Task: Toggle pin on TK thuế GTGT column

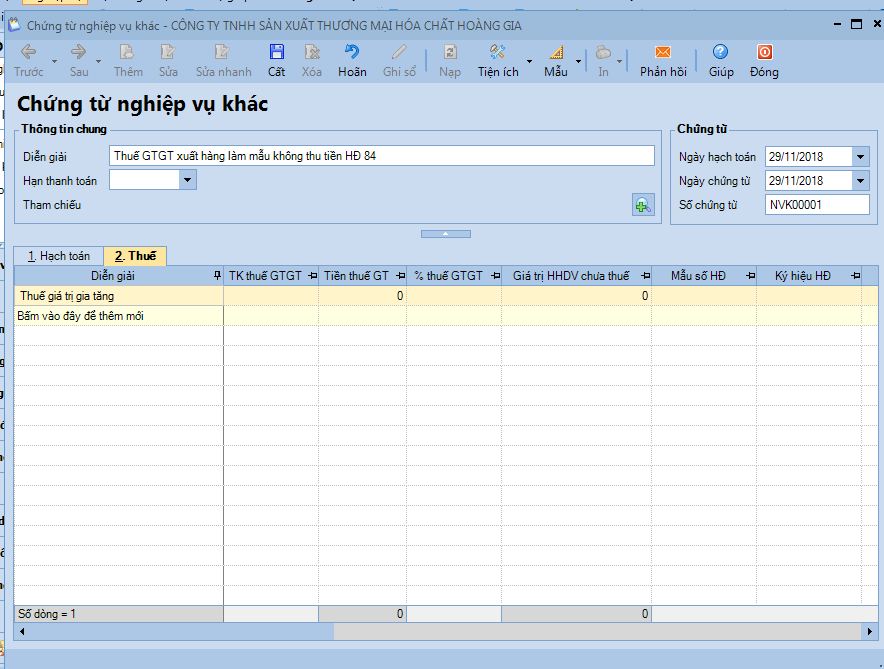Action: click(x=312, y=276)
